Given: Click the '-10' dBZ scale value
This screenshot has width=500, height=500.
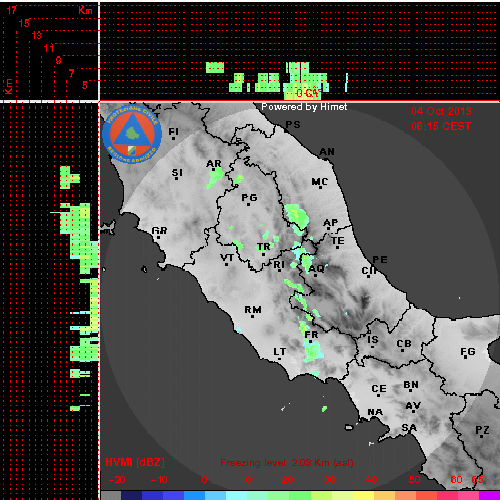Looking at the screenshot, I should tap(159, 480).
